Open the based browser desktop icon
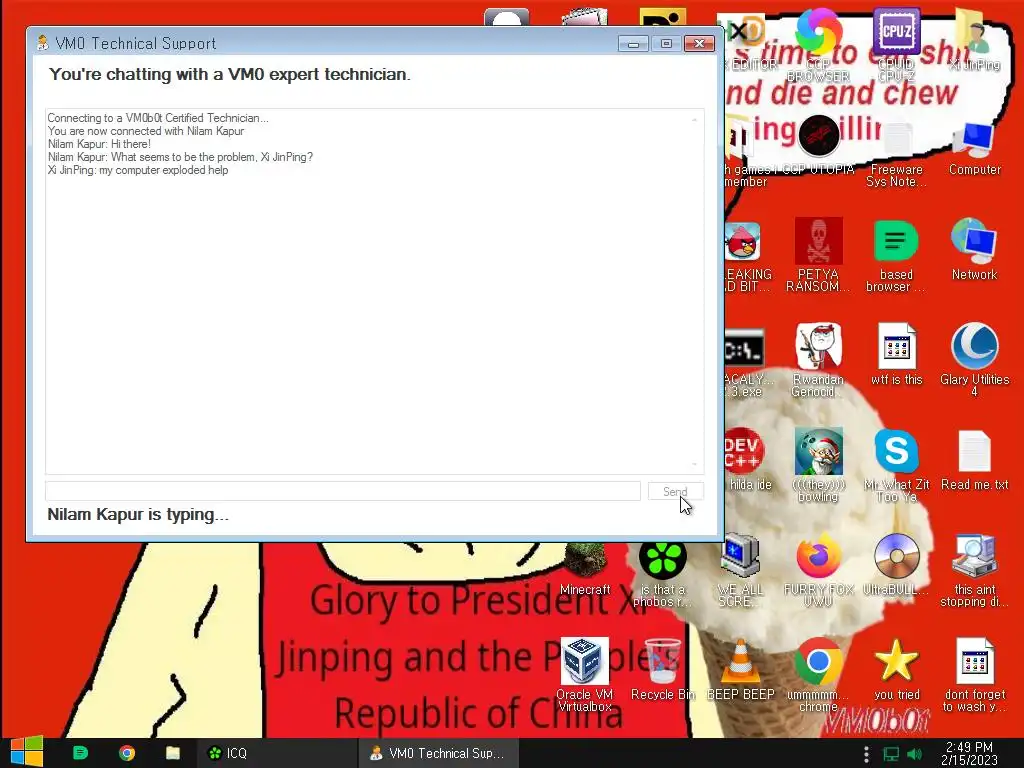The image size is (1024, 768). tap(896, 256)
